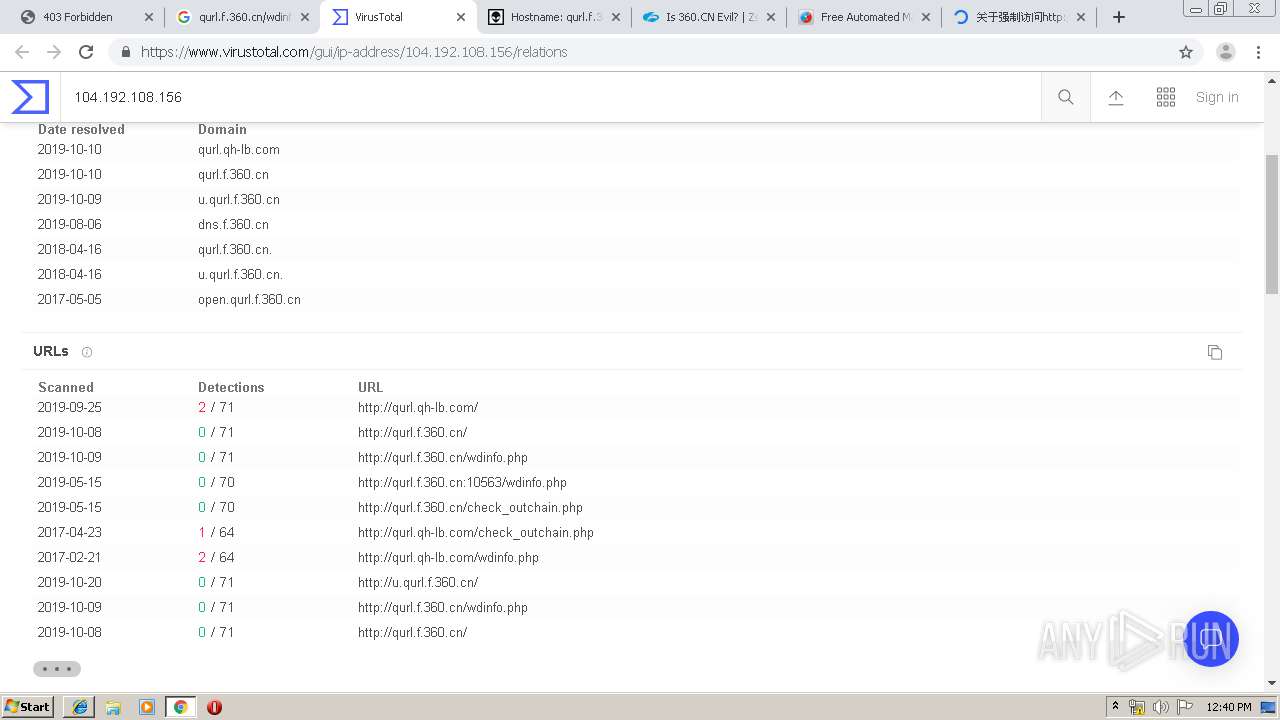Go back to previous page

22,52
